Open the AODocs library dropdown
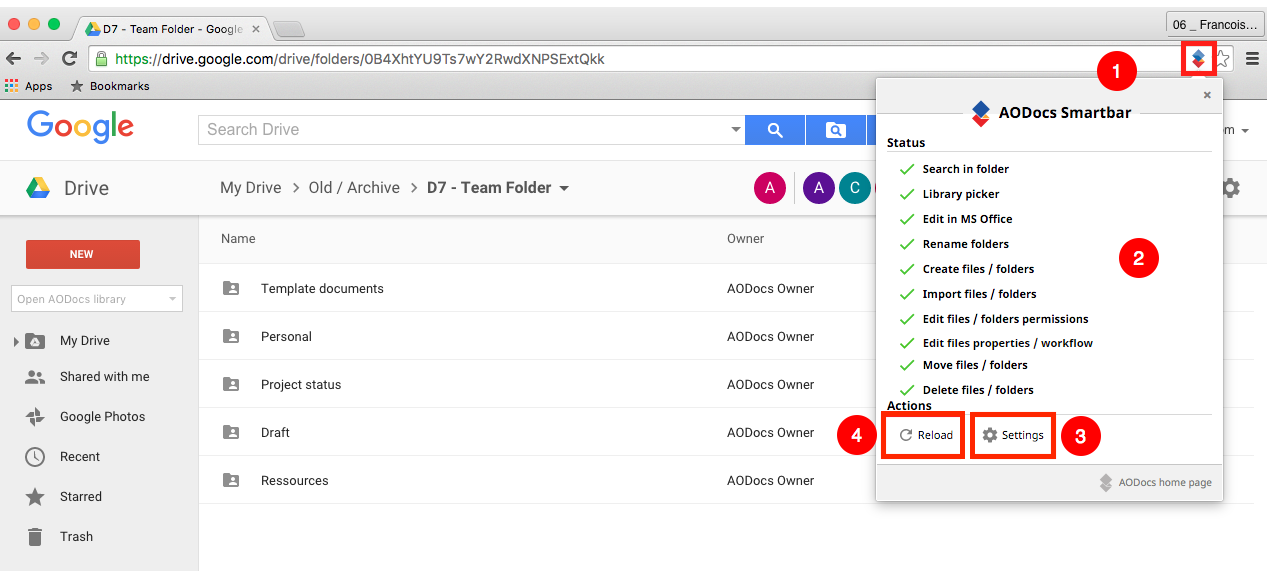The image size is (1267, 571). point(97,299)
